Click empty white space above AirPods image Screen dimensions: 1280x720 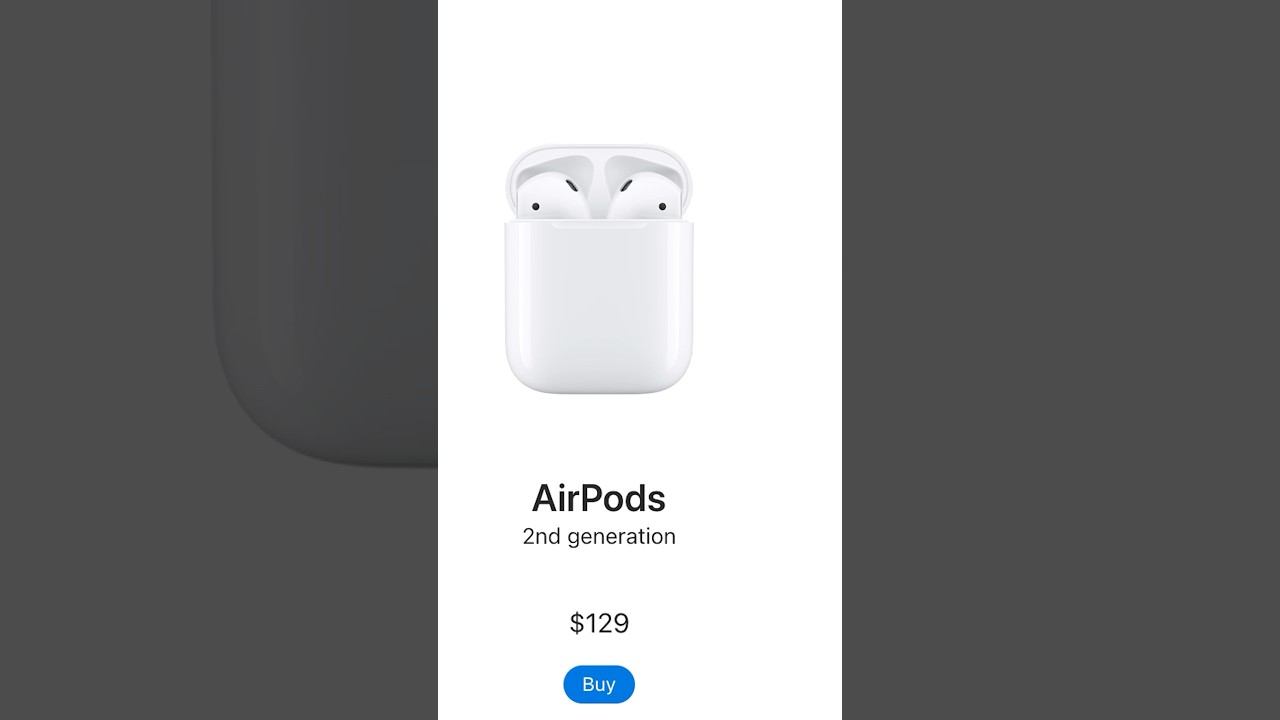(640, 70)
